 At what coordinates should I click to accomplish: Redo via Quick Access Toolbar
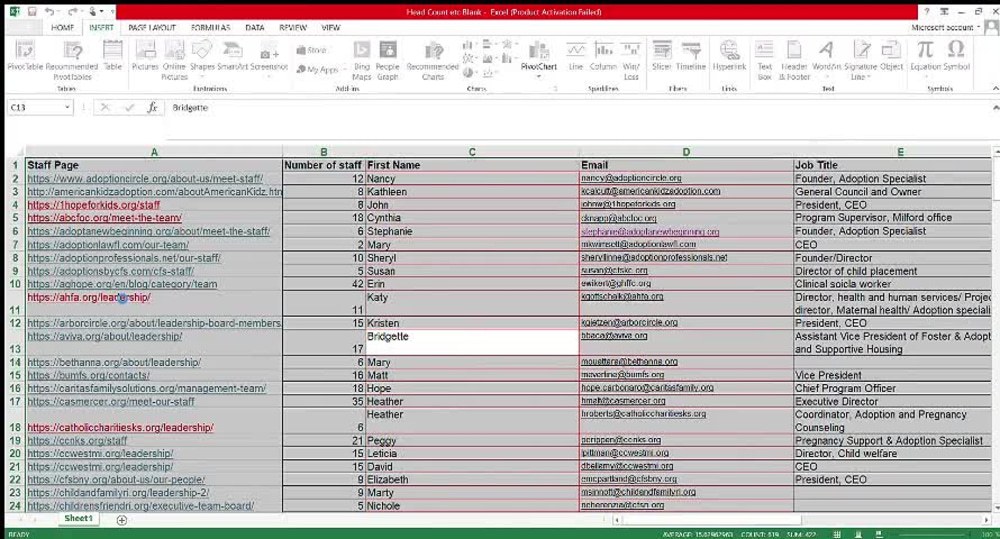(x=73, y=11)
